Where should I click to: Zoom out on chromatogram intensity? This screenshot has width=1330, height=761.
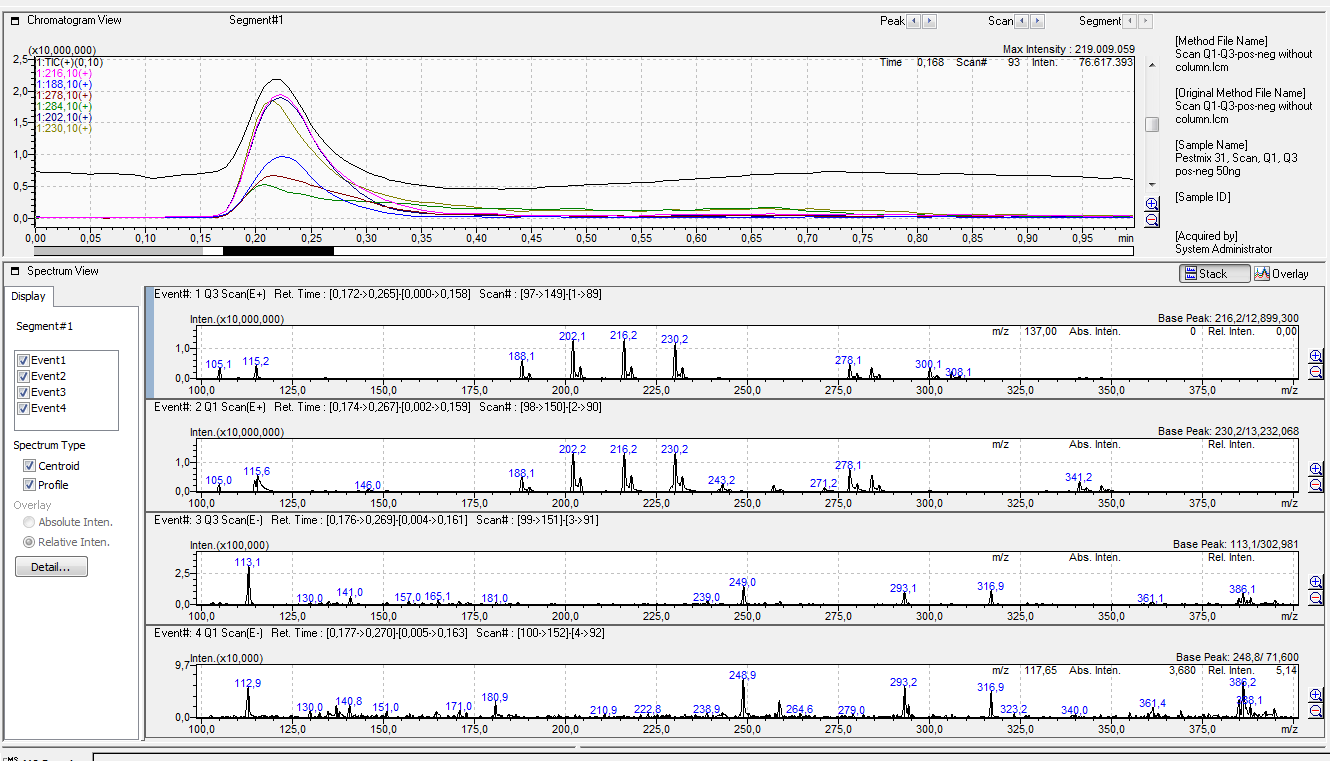1152,220
